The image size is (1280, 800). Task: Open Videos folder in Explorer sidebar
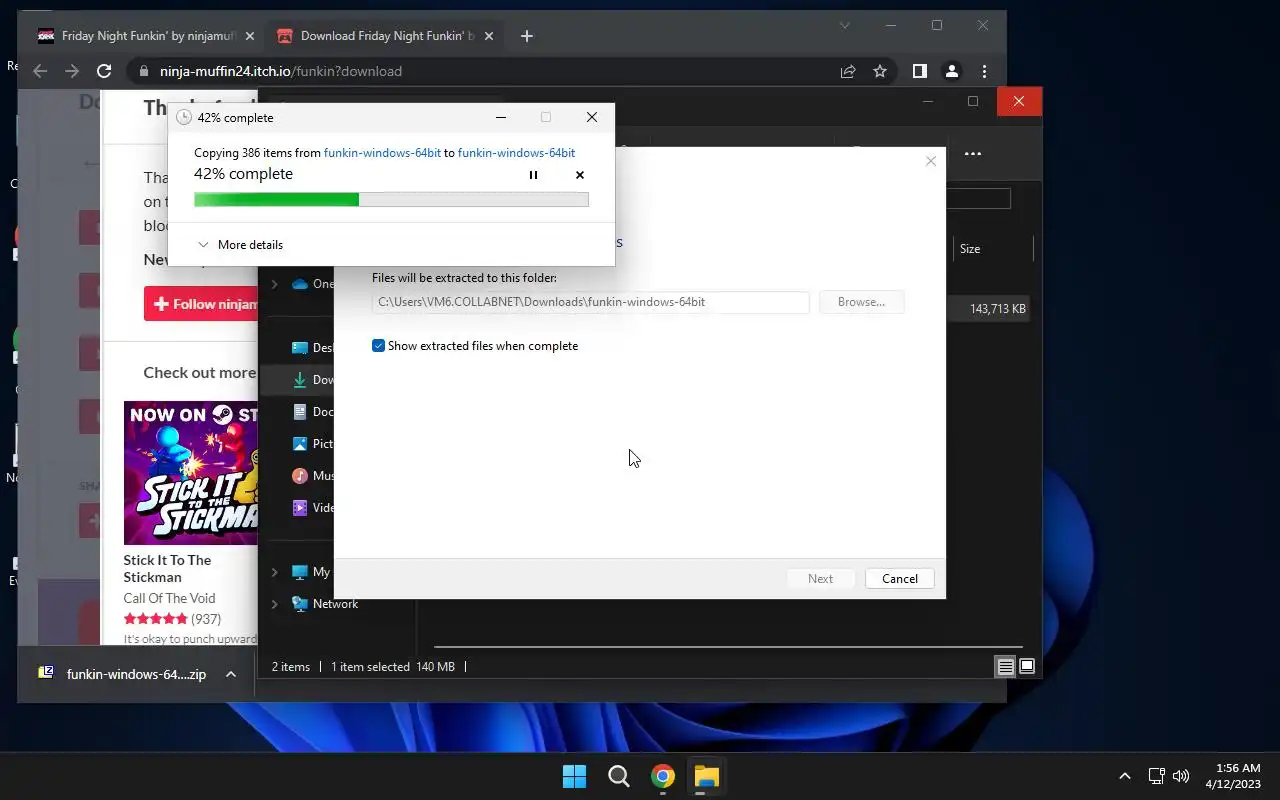312,508
